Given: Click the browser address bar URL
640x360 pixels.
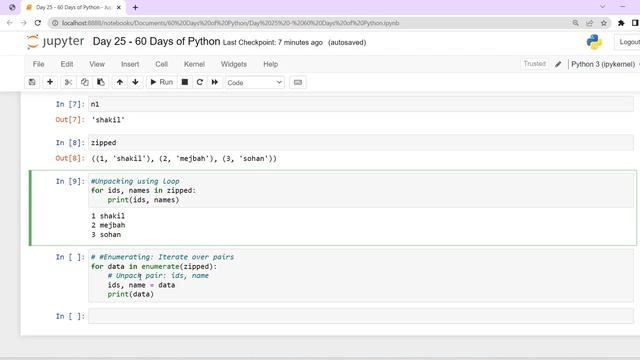Looking at the screenshot, I should click(x=231, y=23).
